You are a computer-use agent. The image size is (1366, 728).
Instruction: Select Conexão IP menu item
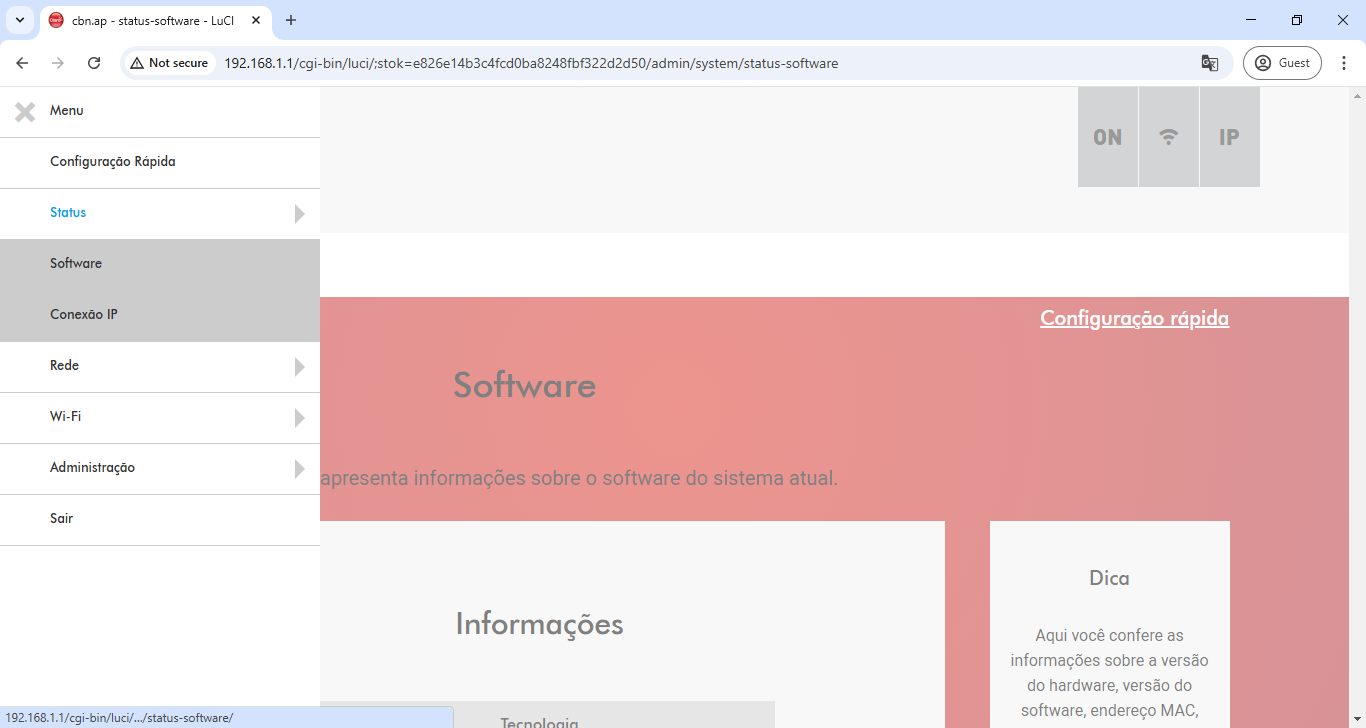tap(84, 315)
